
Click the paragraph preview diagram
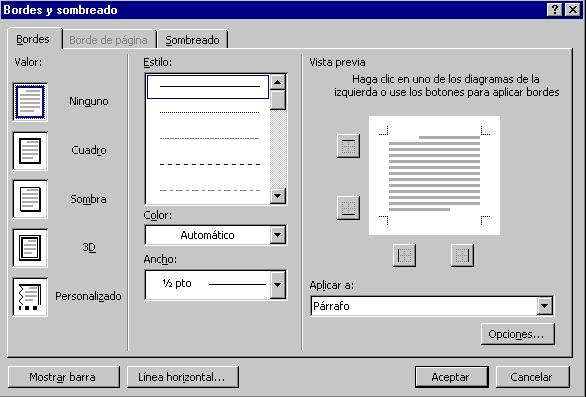(434, 175)
